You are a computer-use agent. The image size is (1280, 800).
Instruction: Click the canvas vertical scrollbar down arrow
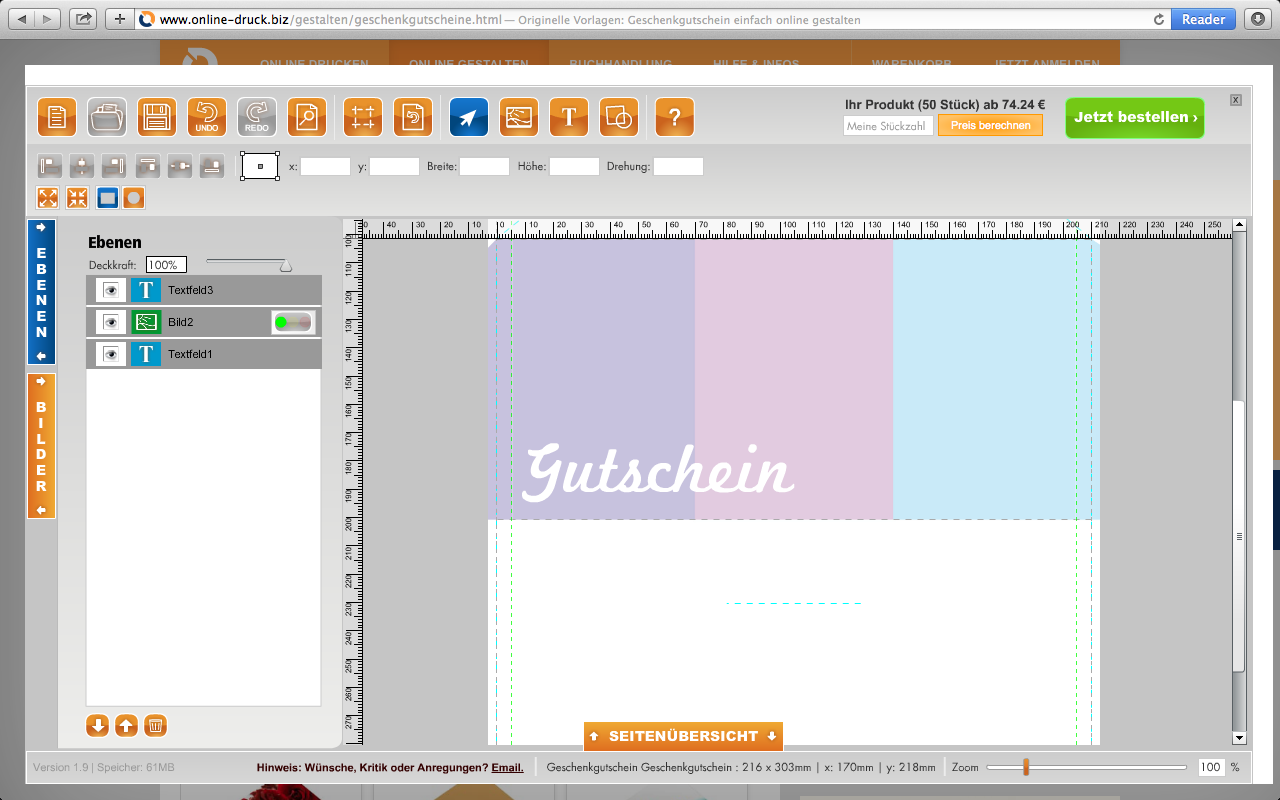click(x=1240, y=738)
